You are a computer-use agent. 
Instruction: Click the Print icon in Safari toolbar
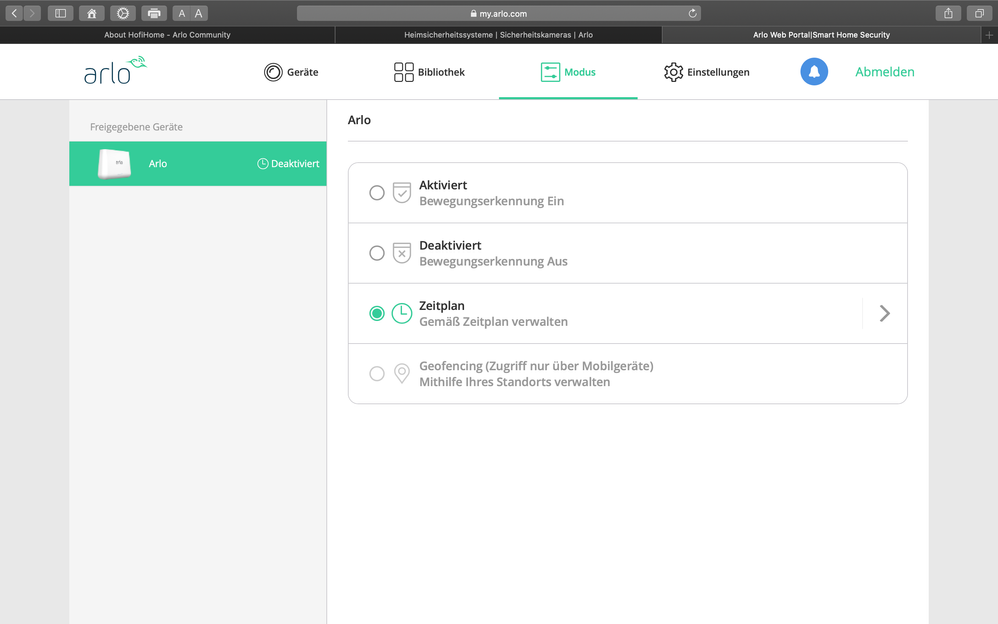pos(154,13)
